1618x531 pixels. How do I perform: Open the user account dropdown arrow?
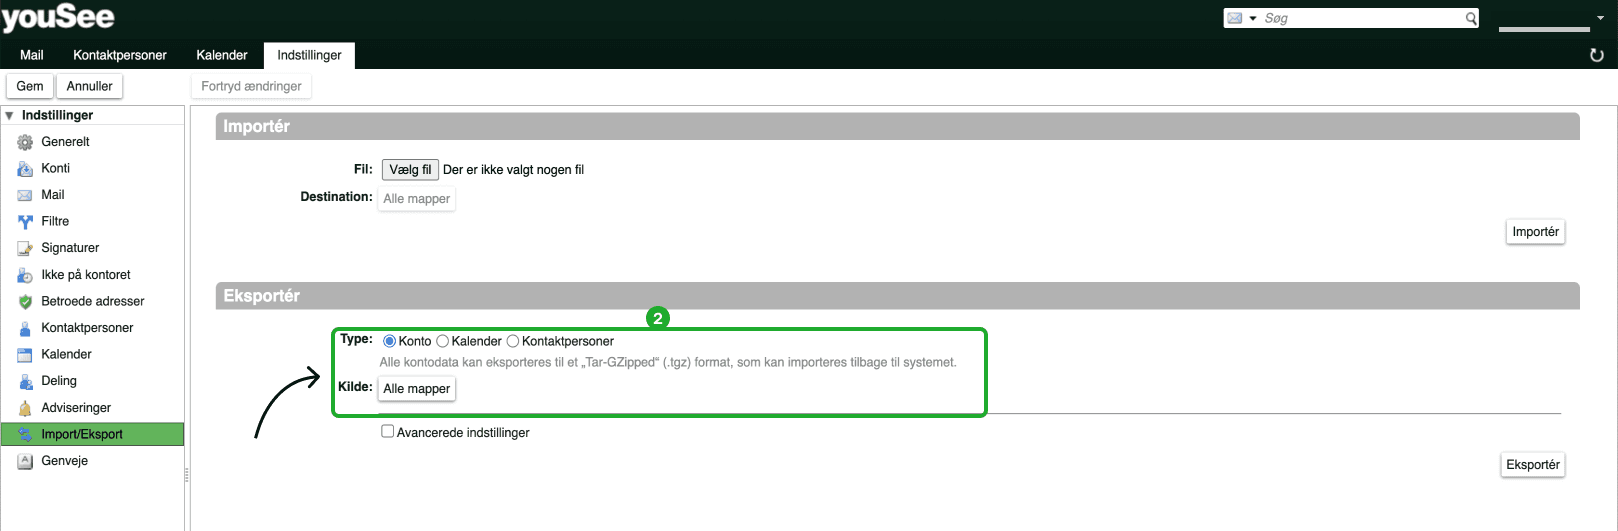(x=1600, y=18)
